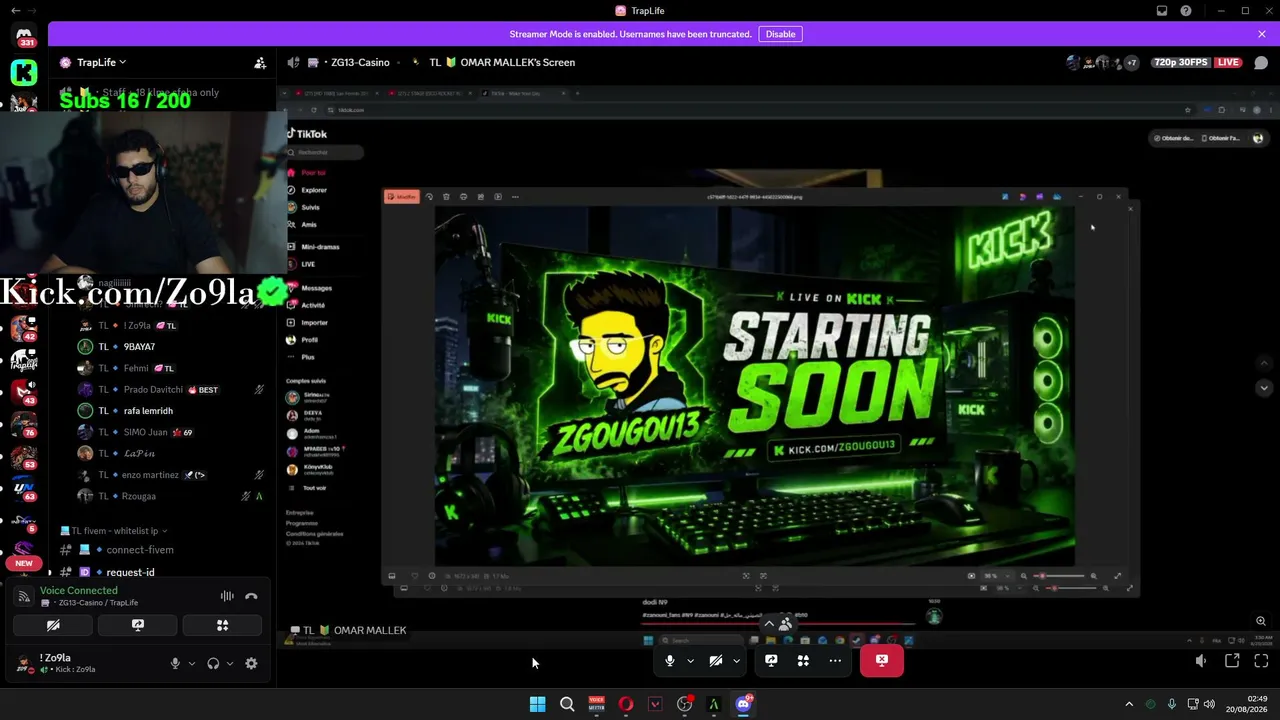This screenshot has height=720, width=1280.
Task: Open Windows Start menu
Action: point(537,704)
